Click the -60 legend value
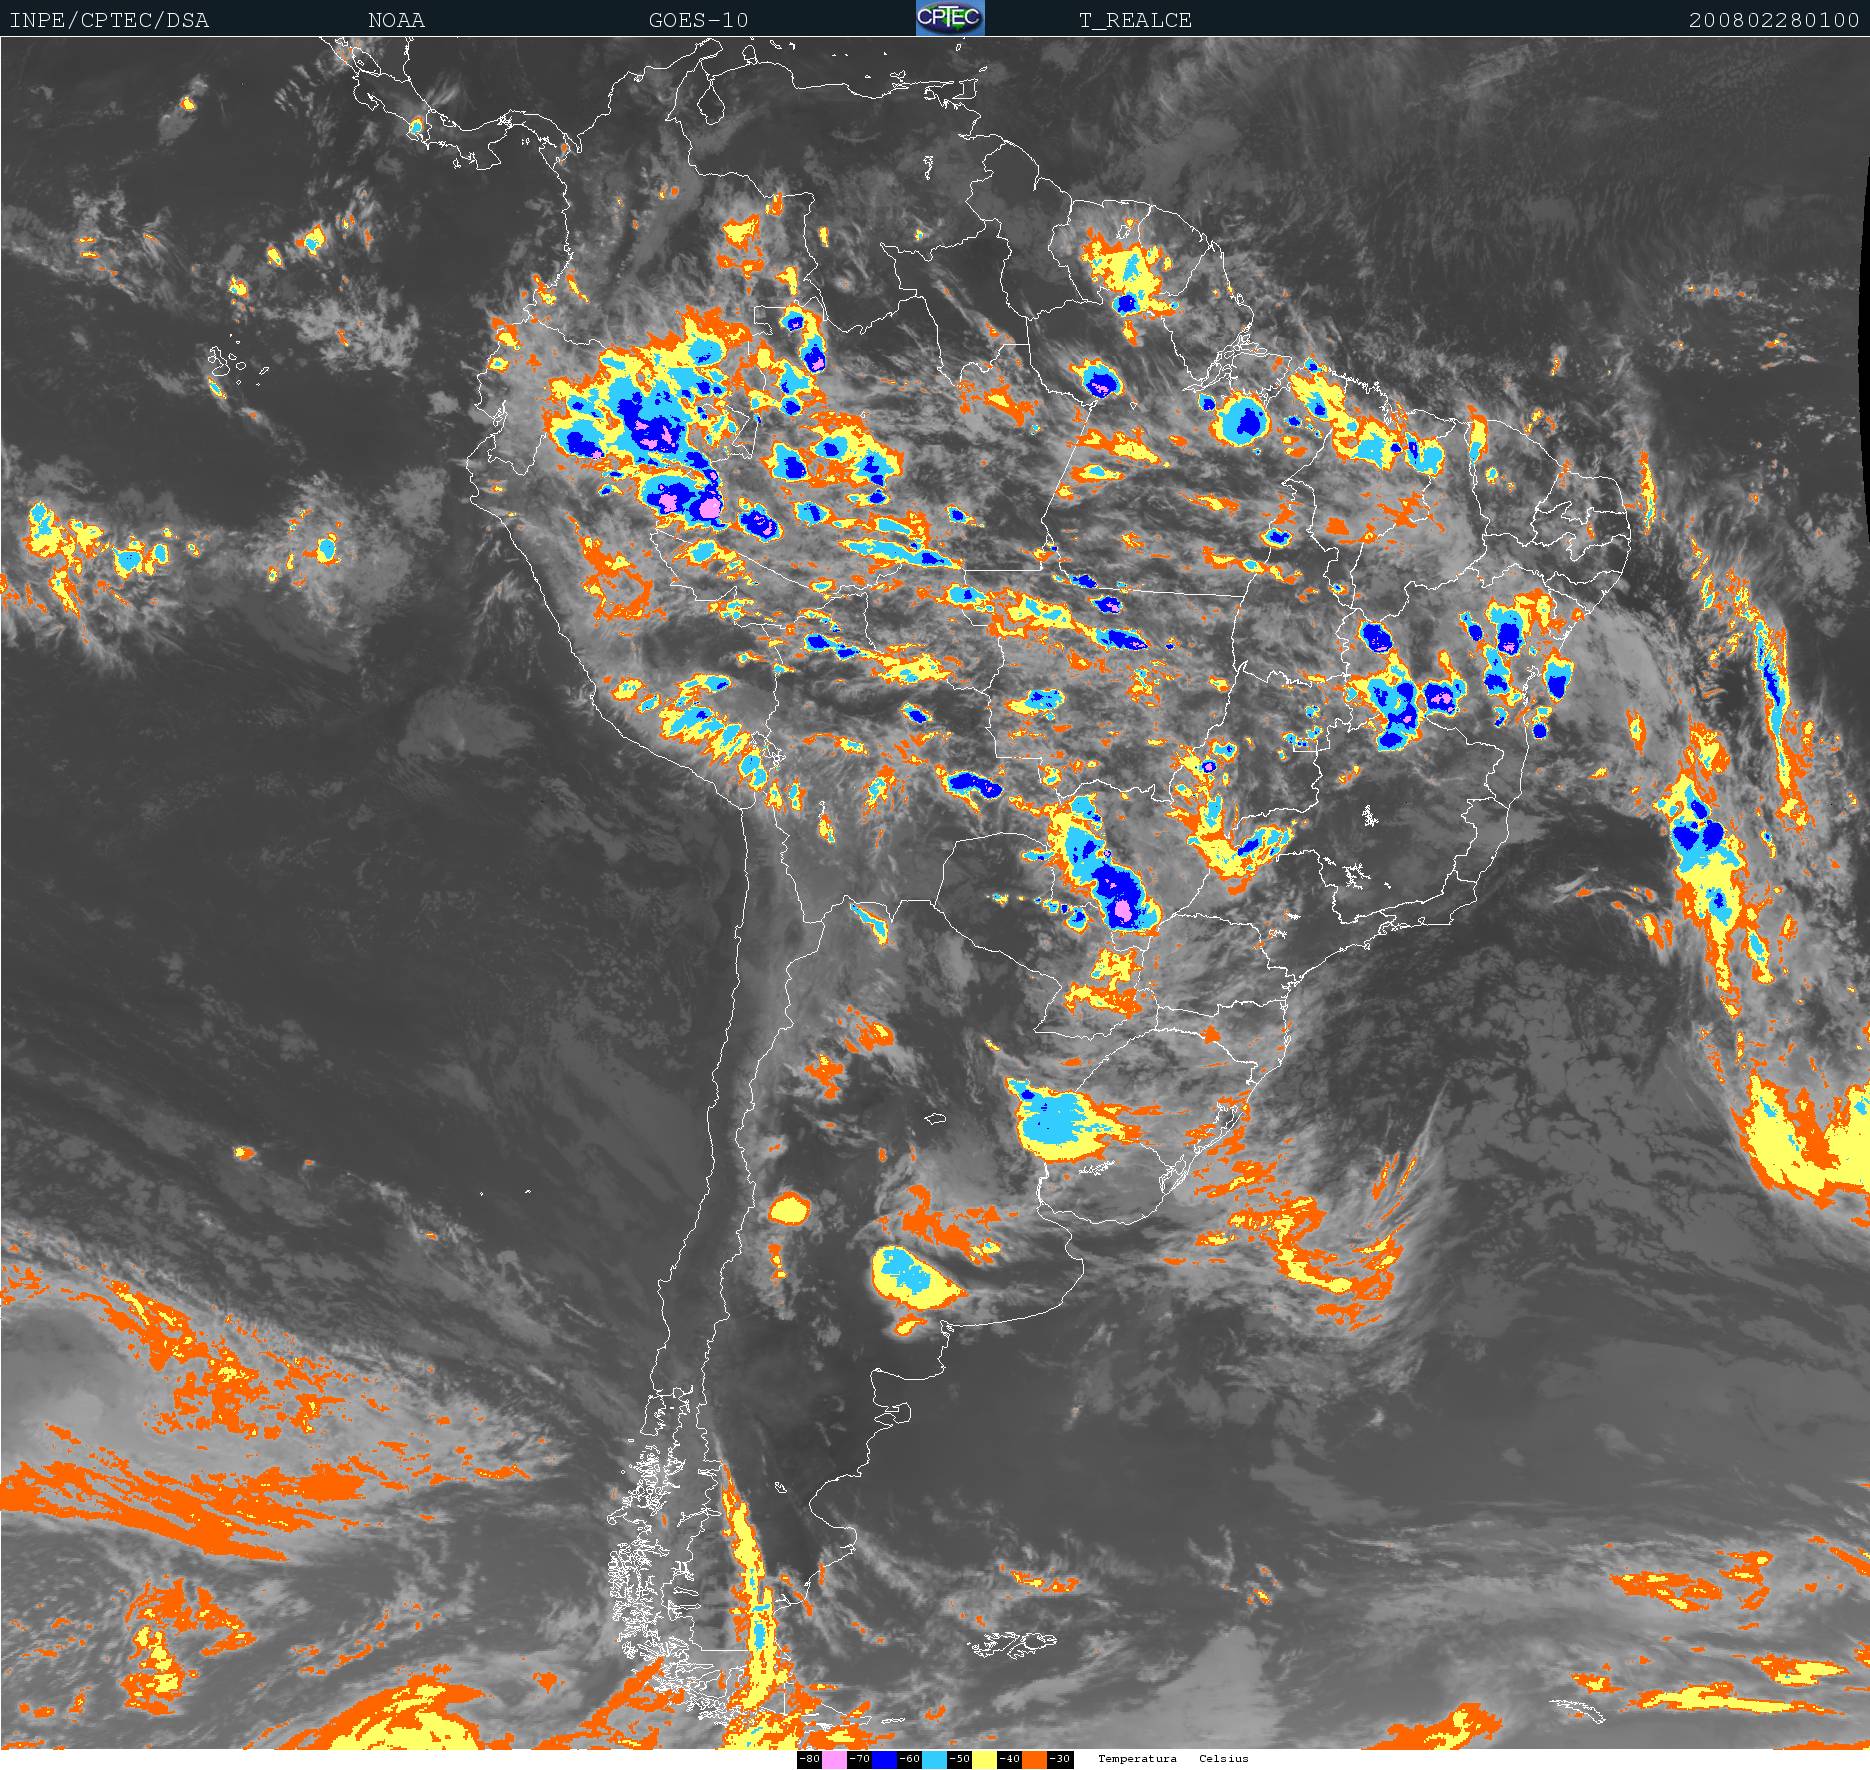 pyautogui.click(x=909, y=1759)
